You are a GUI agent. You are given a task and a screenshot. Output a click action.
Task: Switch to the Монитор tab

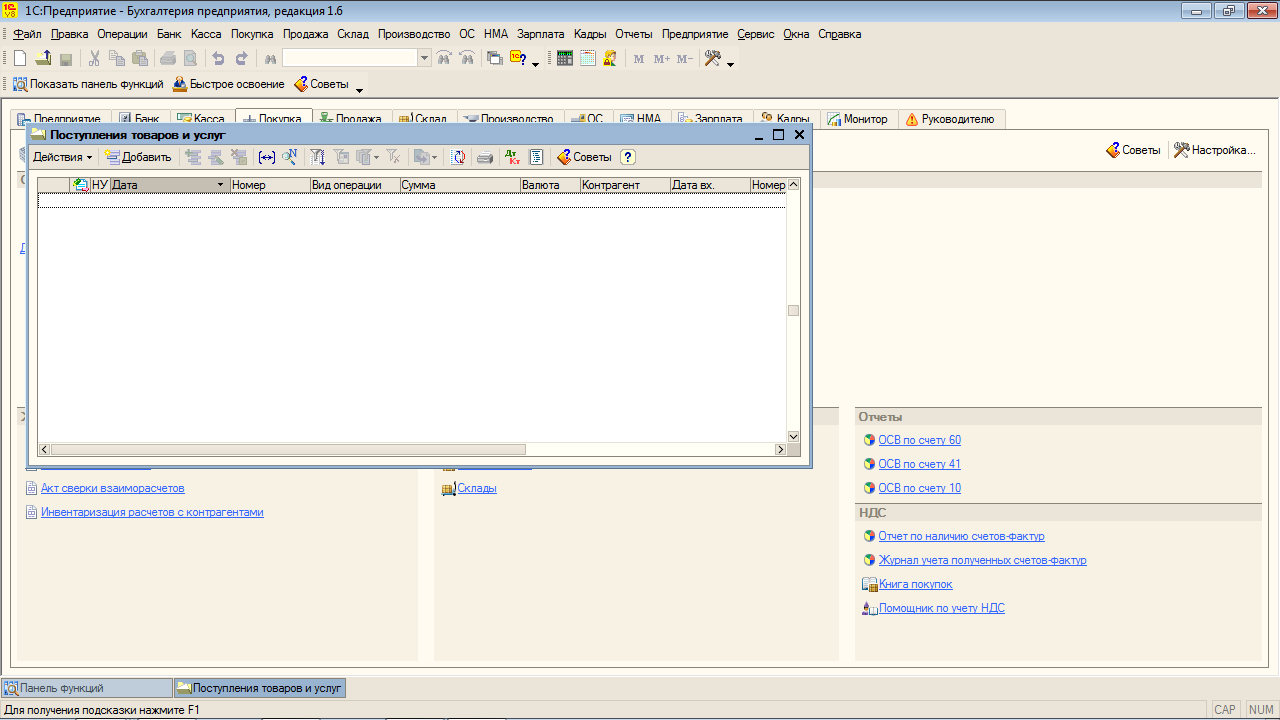[857, 119]
